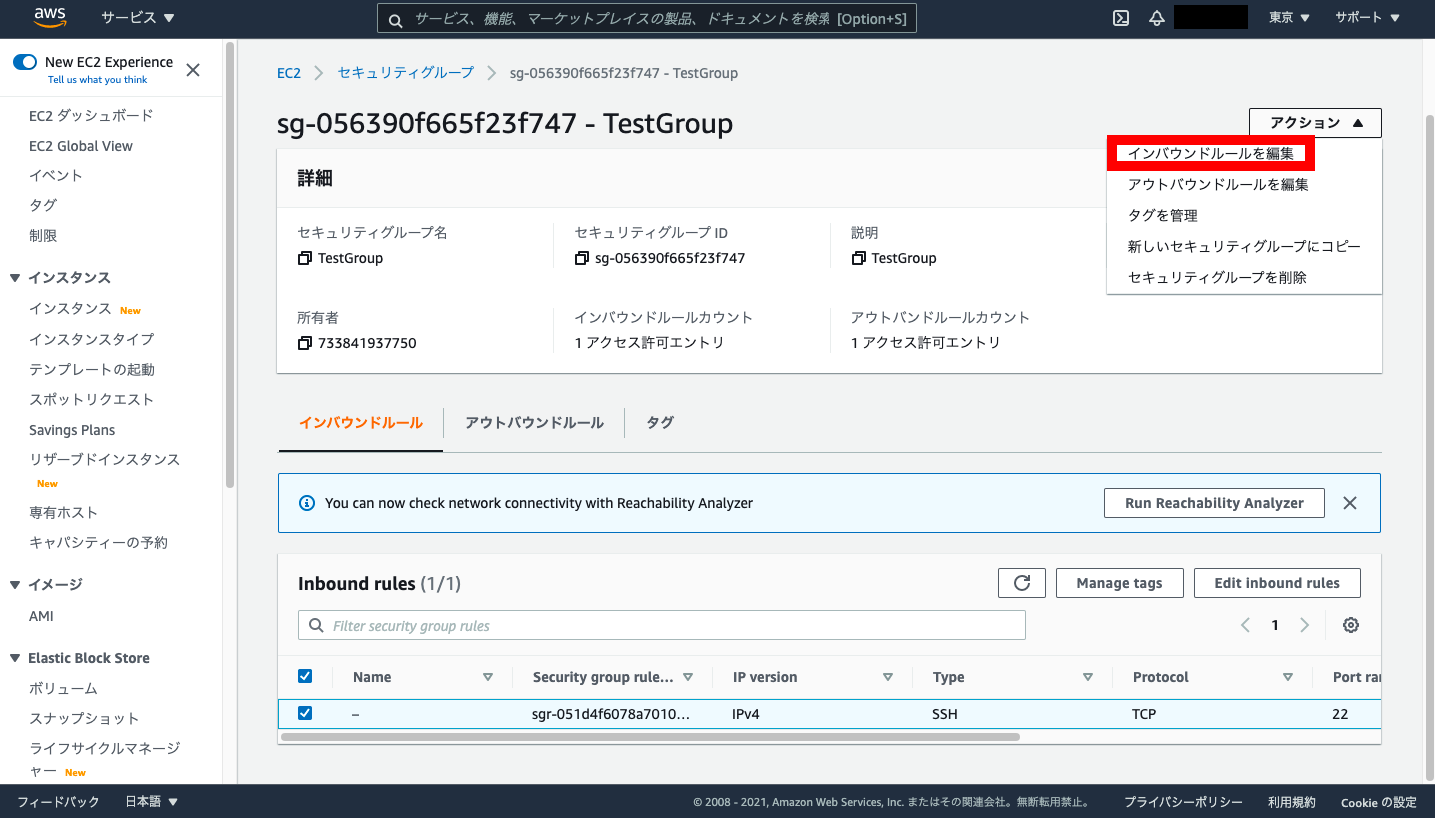
Task: Open ボリューム in sidebar
Action: [x=63, y=688]
